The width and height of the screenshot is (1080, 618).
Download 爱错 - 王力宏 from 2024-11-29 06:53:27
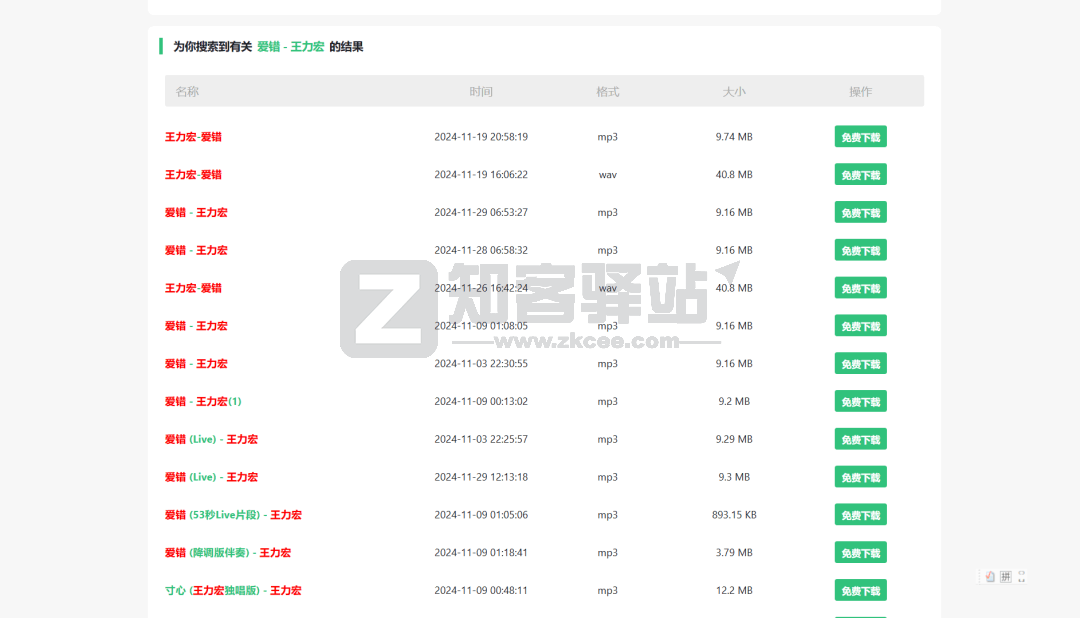tap(860, 213)
